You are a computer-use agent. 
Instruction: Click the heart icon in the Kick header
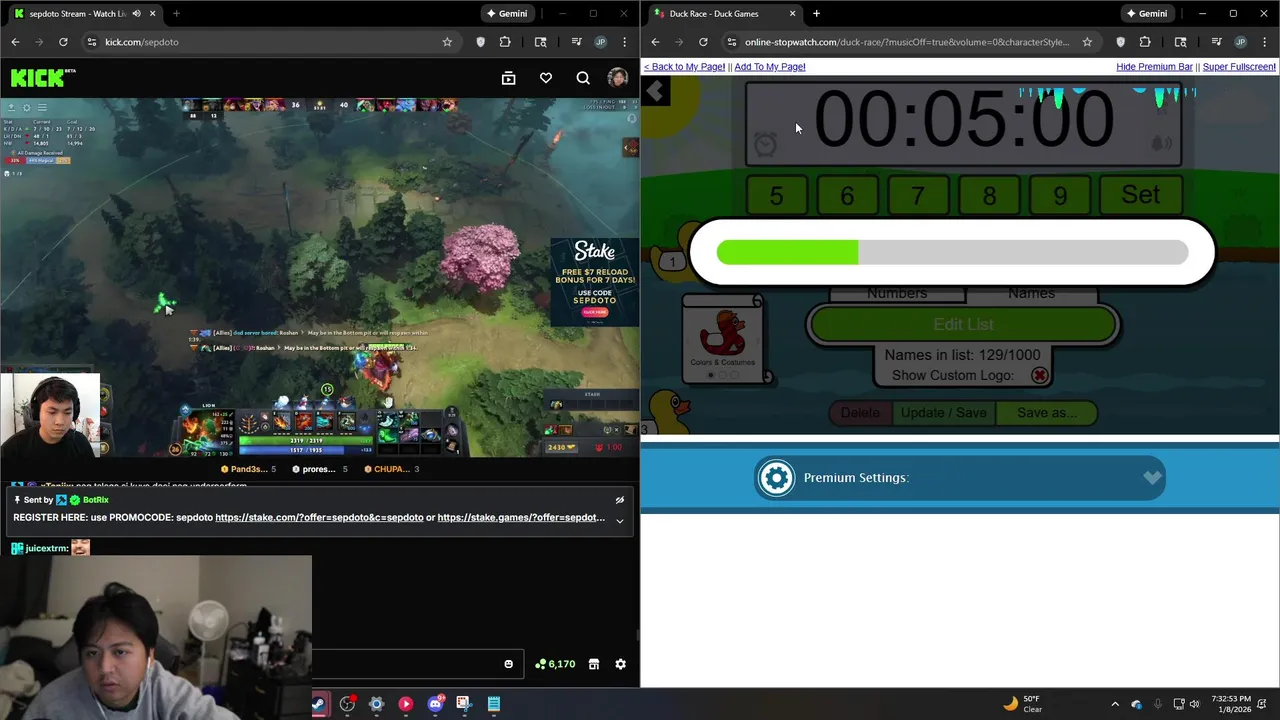point(545,78)
